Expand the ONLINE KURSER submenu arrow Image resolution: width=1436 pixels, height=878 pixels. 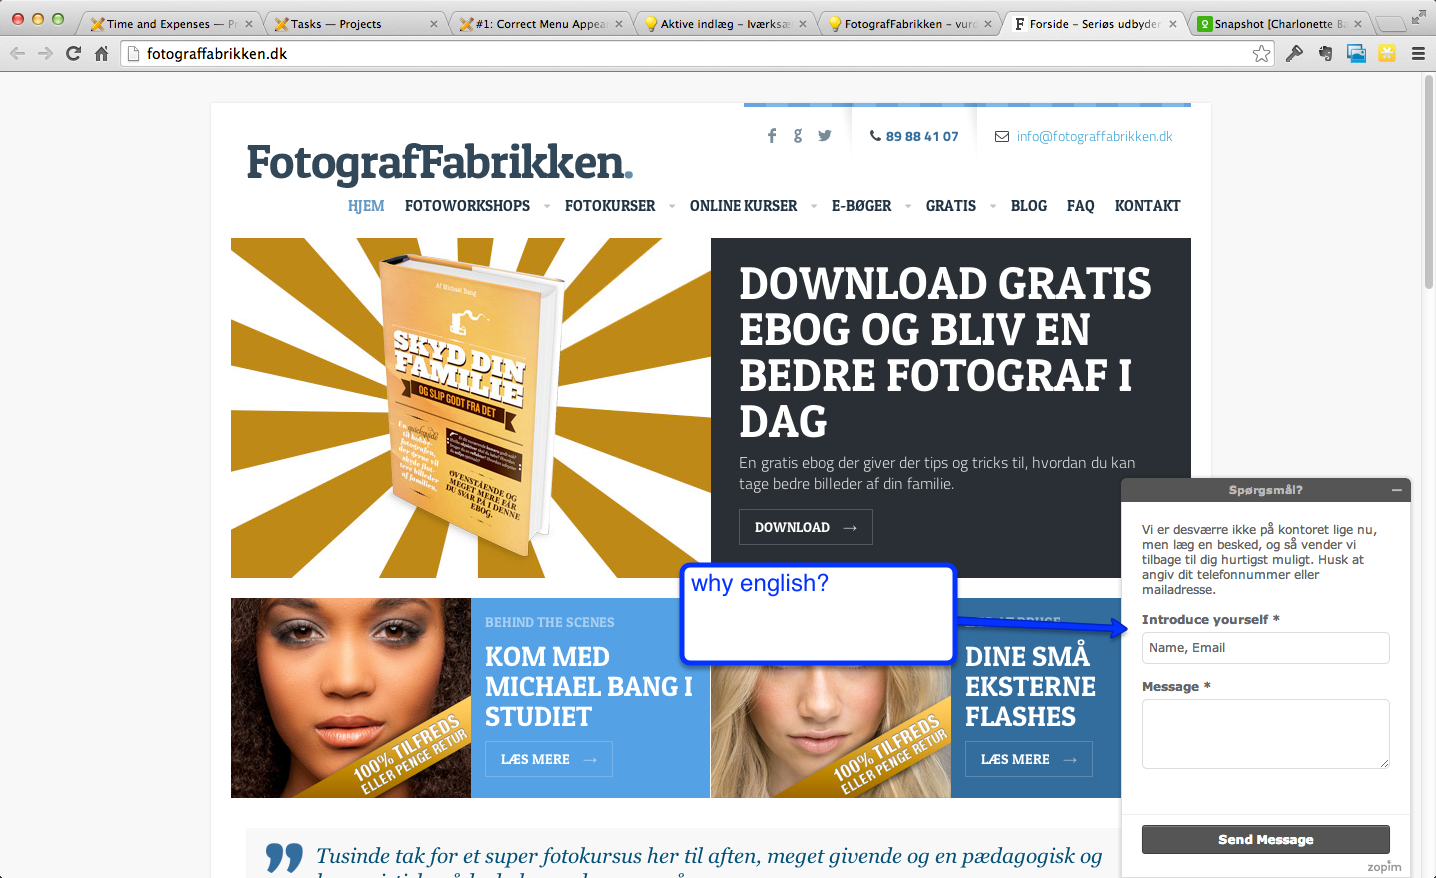[814, 206]
